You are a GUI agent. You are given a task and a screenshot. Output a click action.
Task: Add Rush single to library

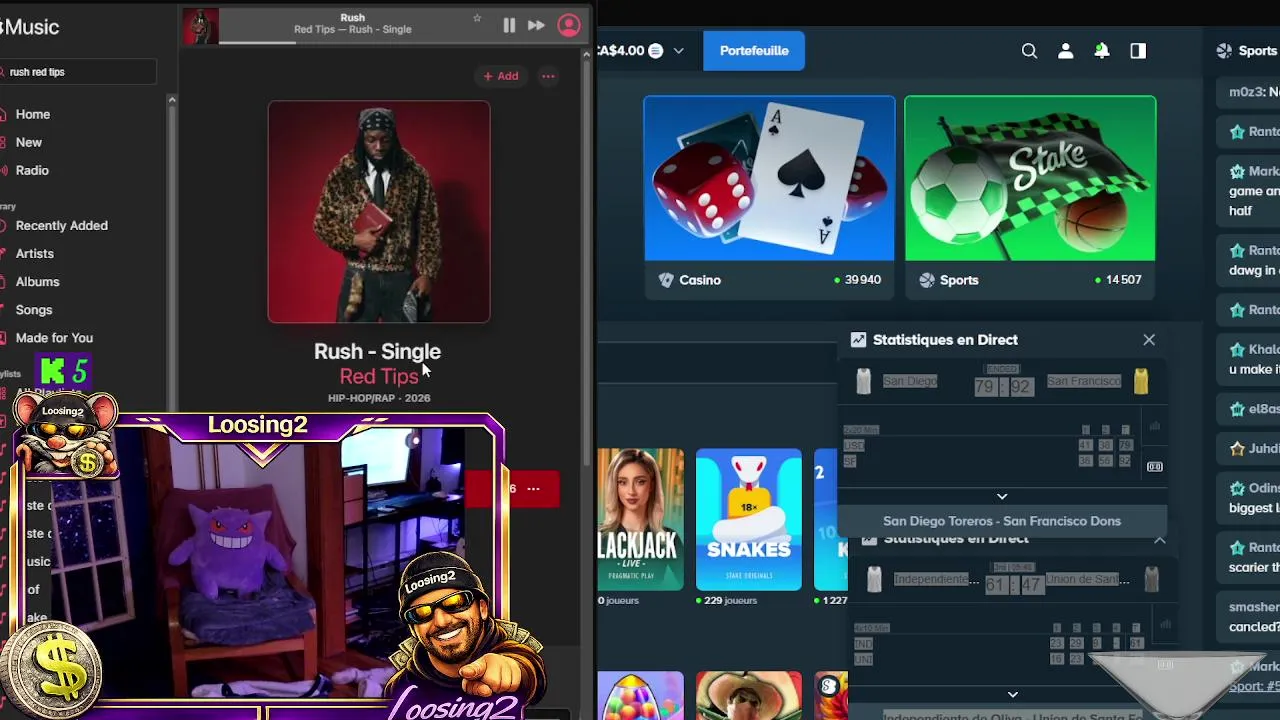(x=501, y=76)
